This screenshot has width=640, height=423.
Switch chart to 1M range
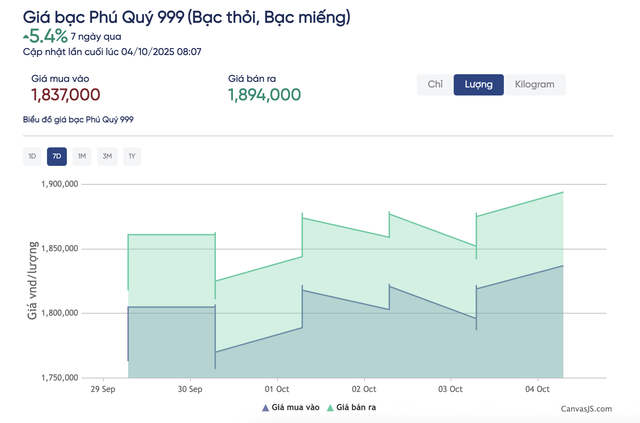coord(82,156)
